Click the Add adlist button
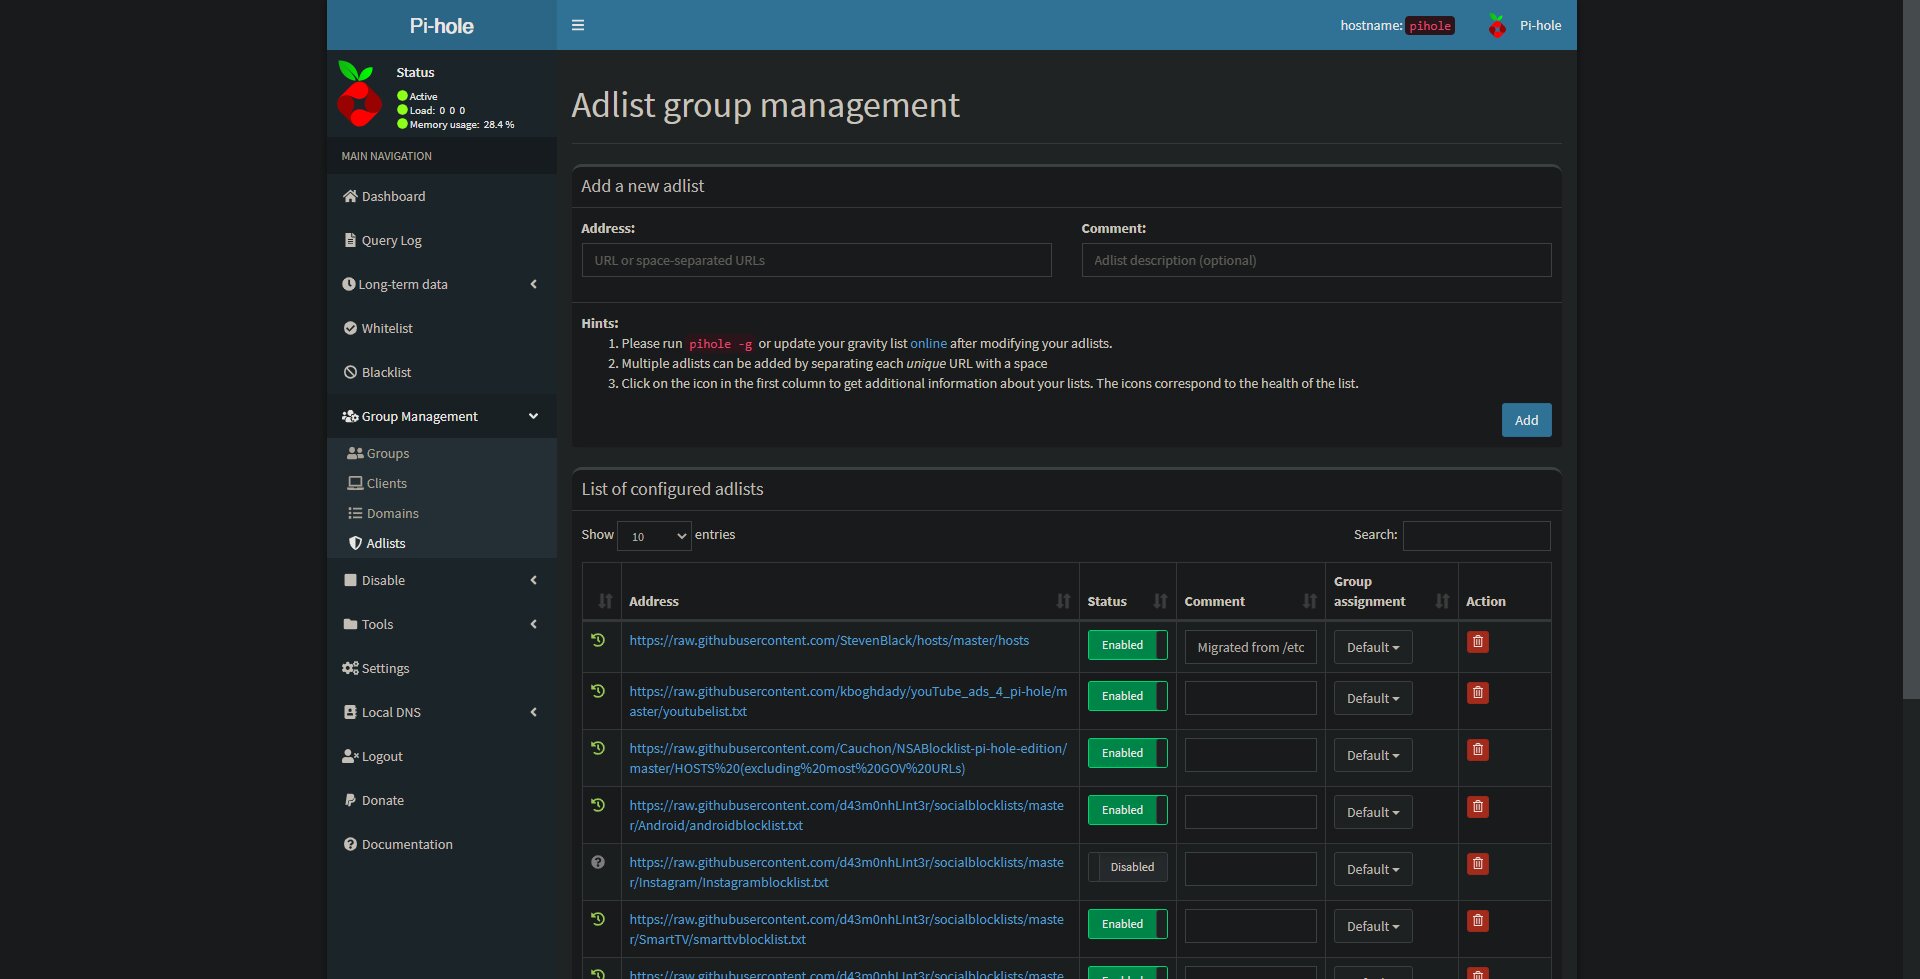The width and height of the screenshot is (1920, 979). pos(1526,420)
